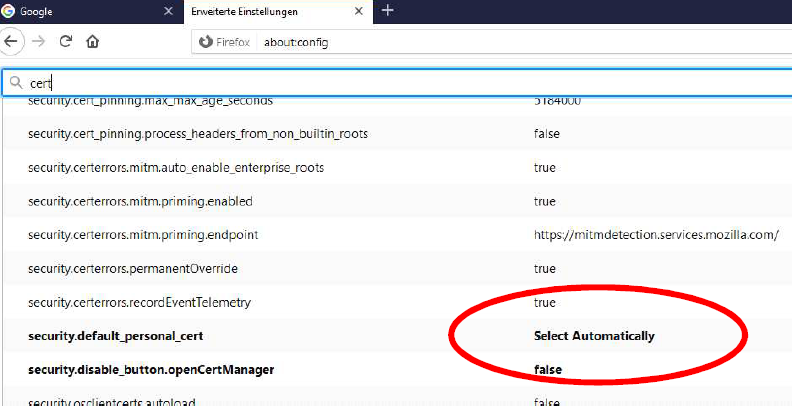
Task: Click the forward navigation arrow
Action: [39, 42]
